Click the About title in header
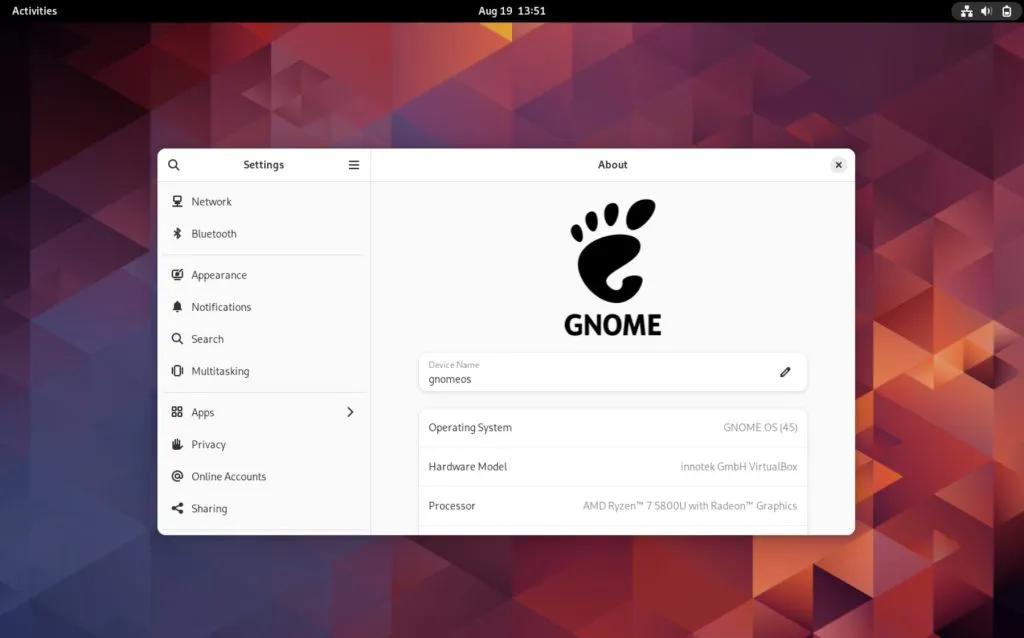Image resolution: width=1024 pixels, height=638 pixels. point(613,165)
